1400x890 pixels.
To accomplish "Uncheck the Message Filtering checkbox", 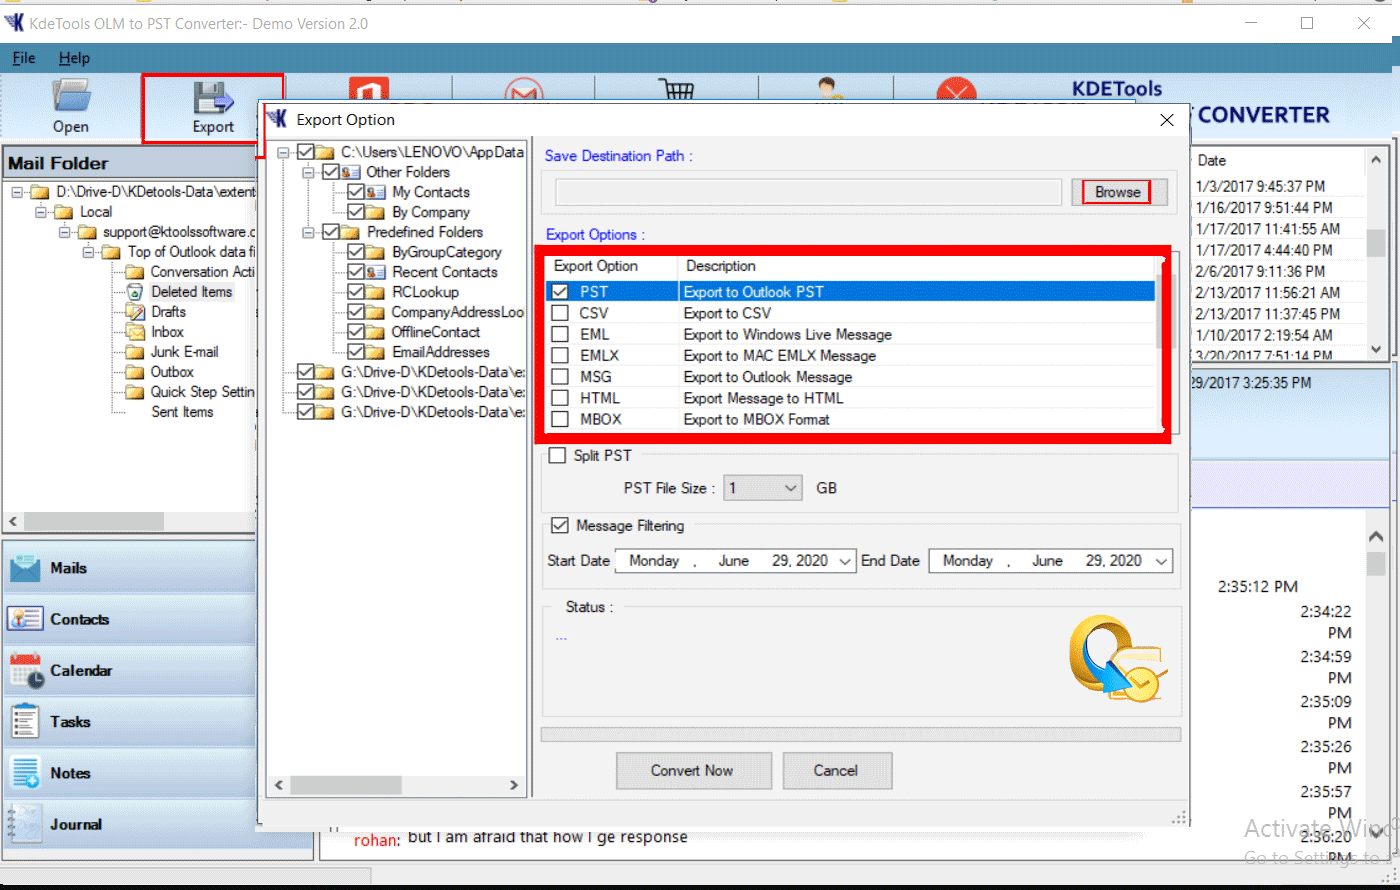I will coord(560,526).
